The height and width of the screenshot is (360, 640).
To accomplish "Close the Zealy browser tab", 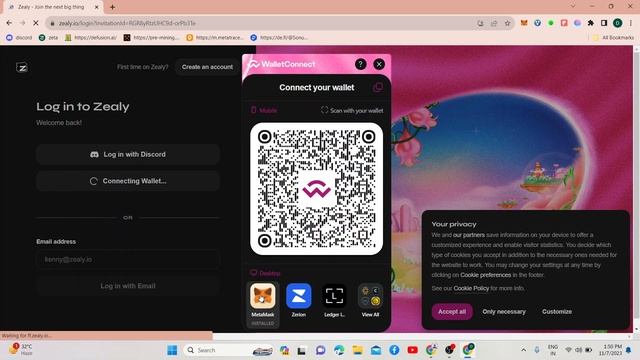I will point(97,7).
